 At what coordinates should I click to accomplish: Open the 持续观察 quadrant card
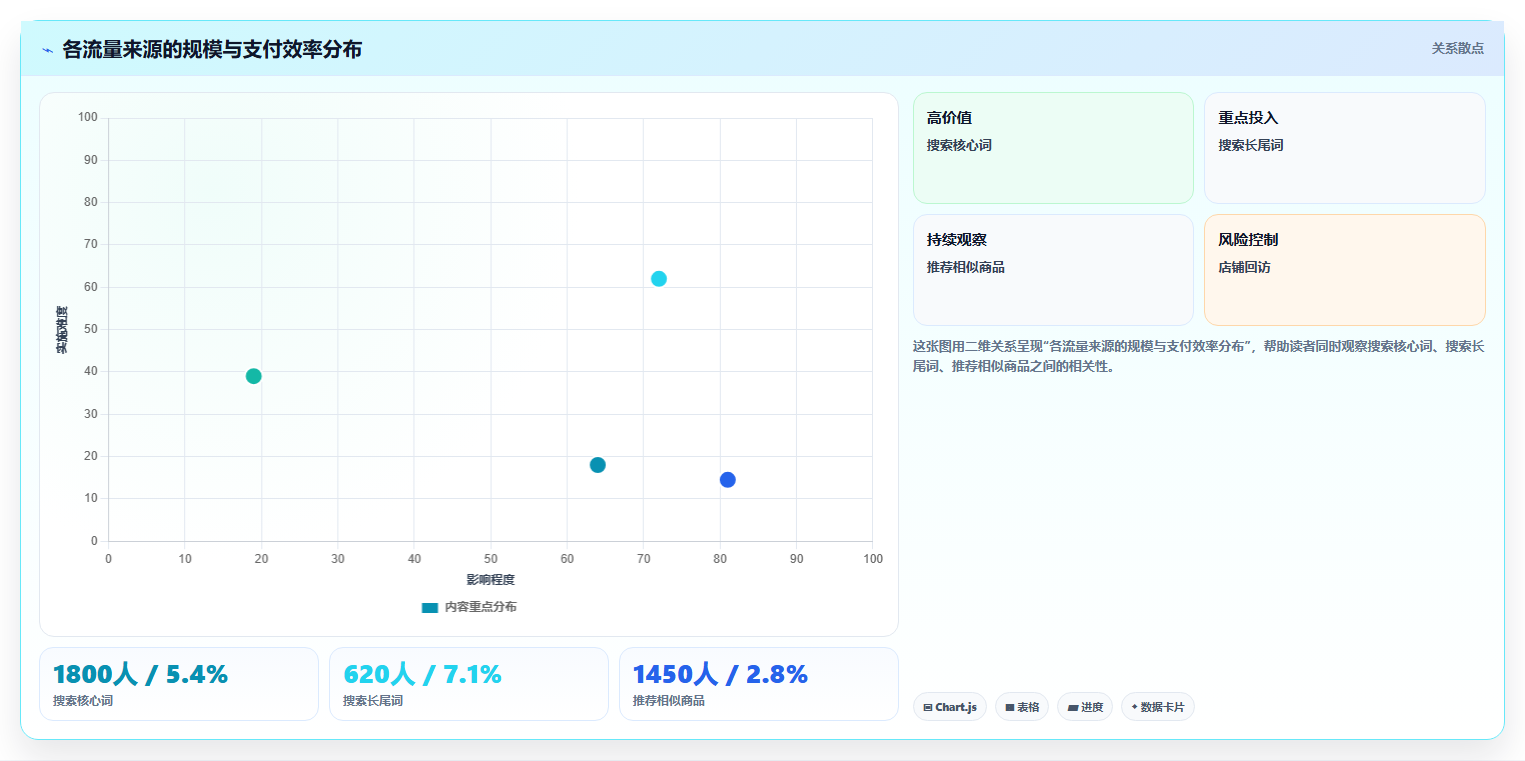1053,270
